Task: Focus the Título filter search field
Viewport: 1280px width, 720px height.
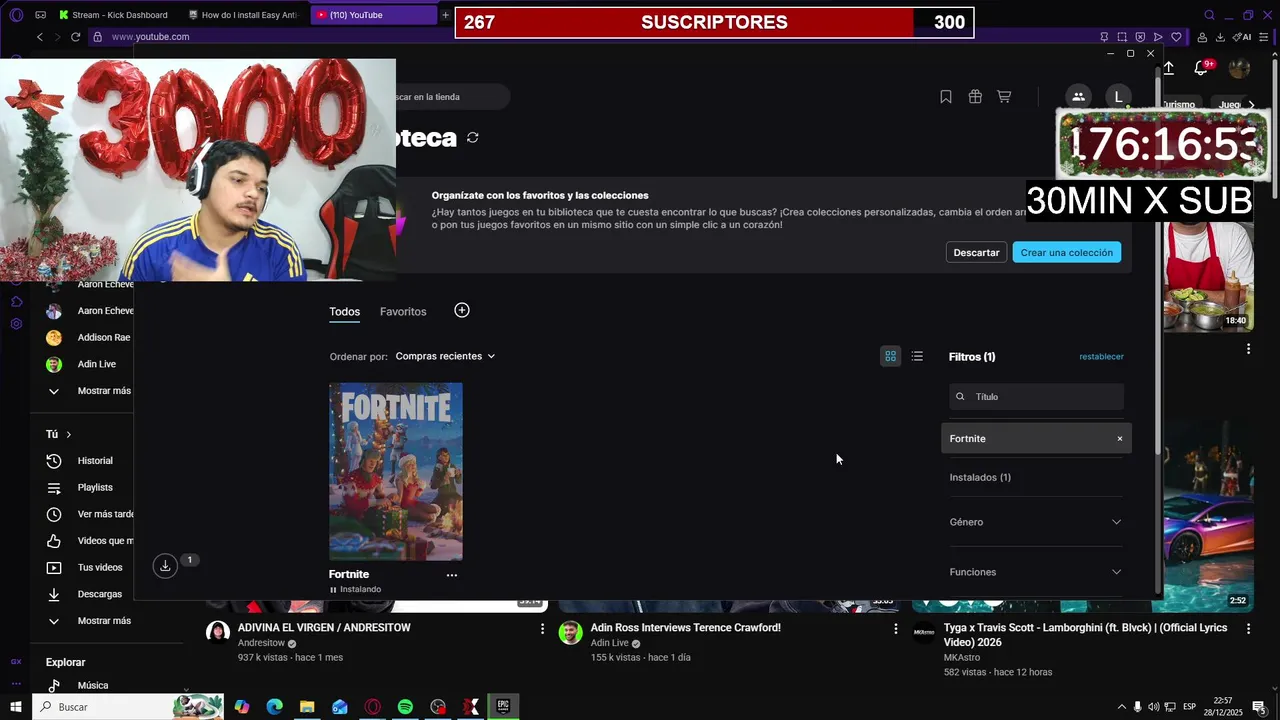Action: (1036, 397)
